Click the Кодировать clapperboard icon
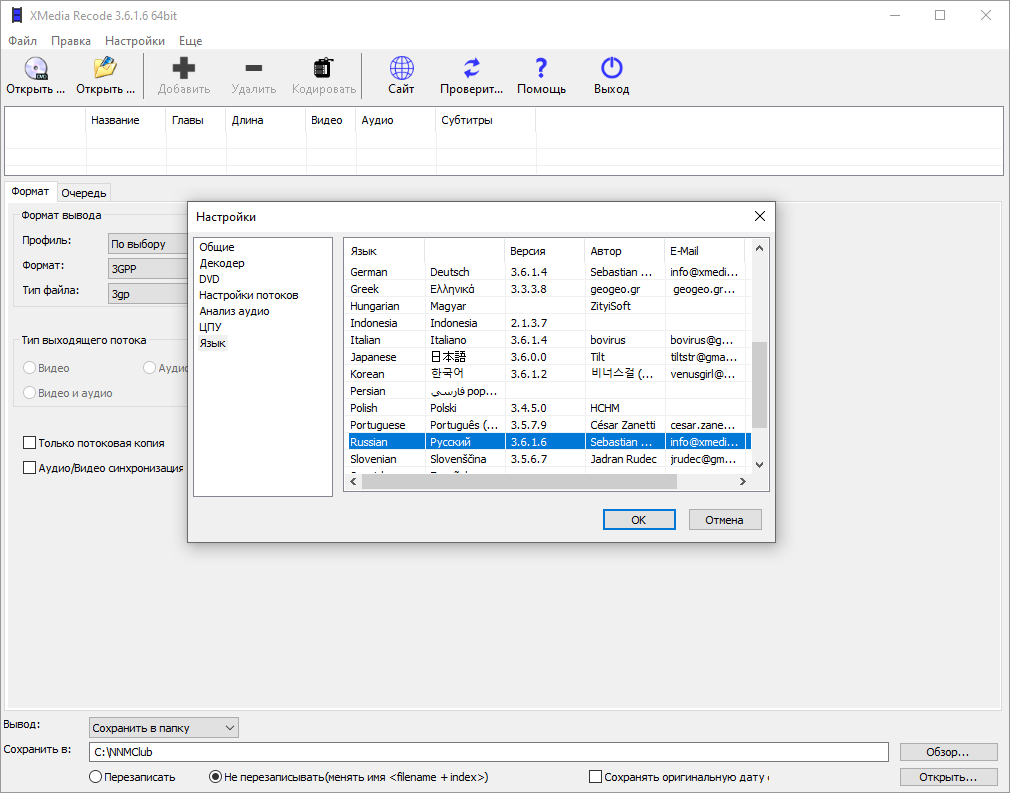Image resolution: width=1010 pixels, height=793 pixels. click(323, 68)
